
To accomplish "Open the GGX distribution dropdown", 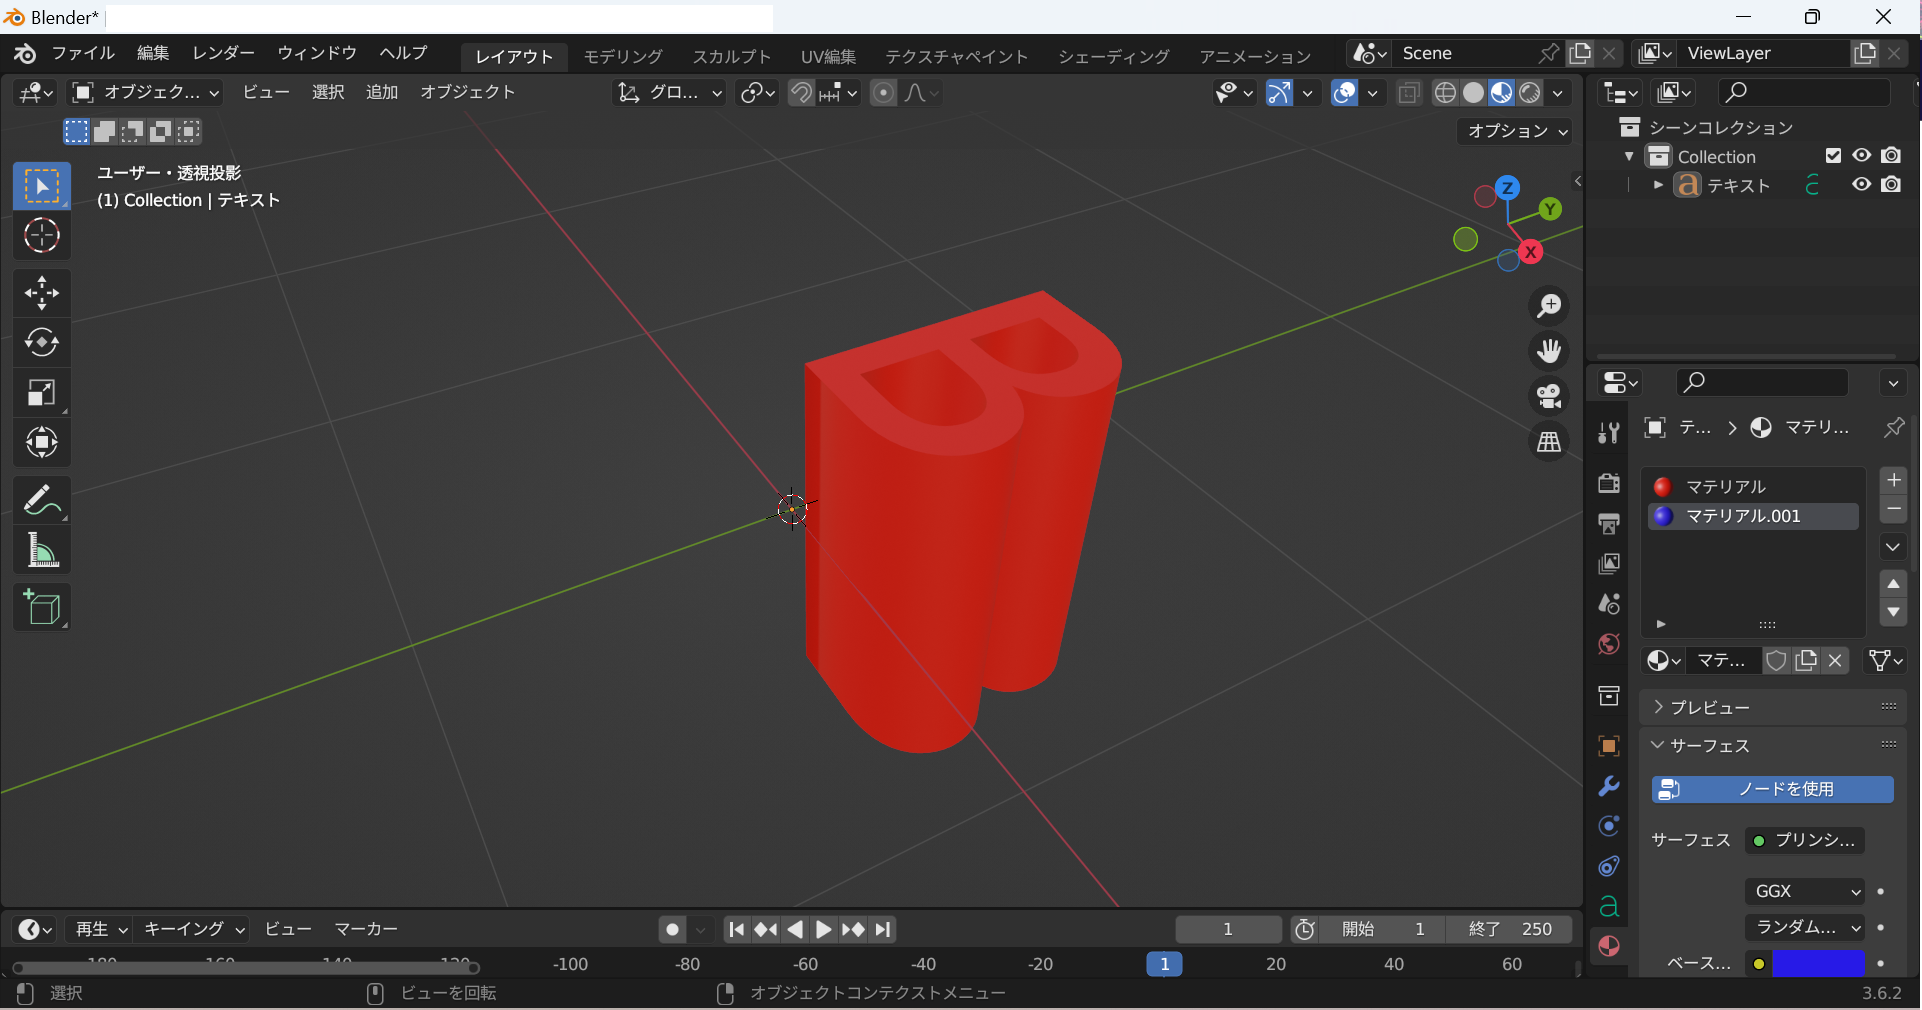I will click(x=1805, y=891).
